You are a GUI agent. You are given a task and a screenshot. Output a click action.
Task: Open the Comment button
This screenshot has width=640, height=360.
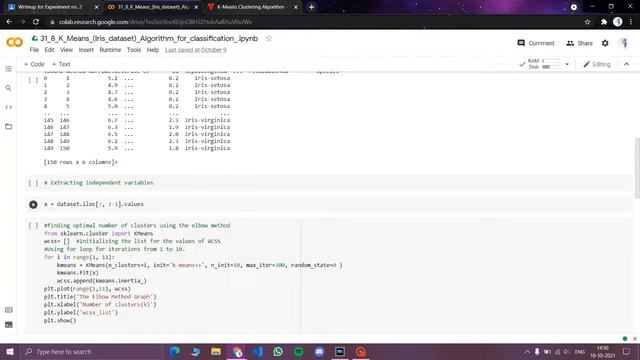point(536,43)
